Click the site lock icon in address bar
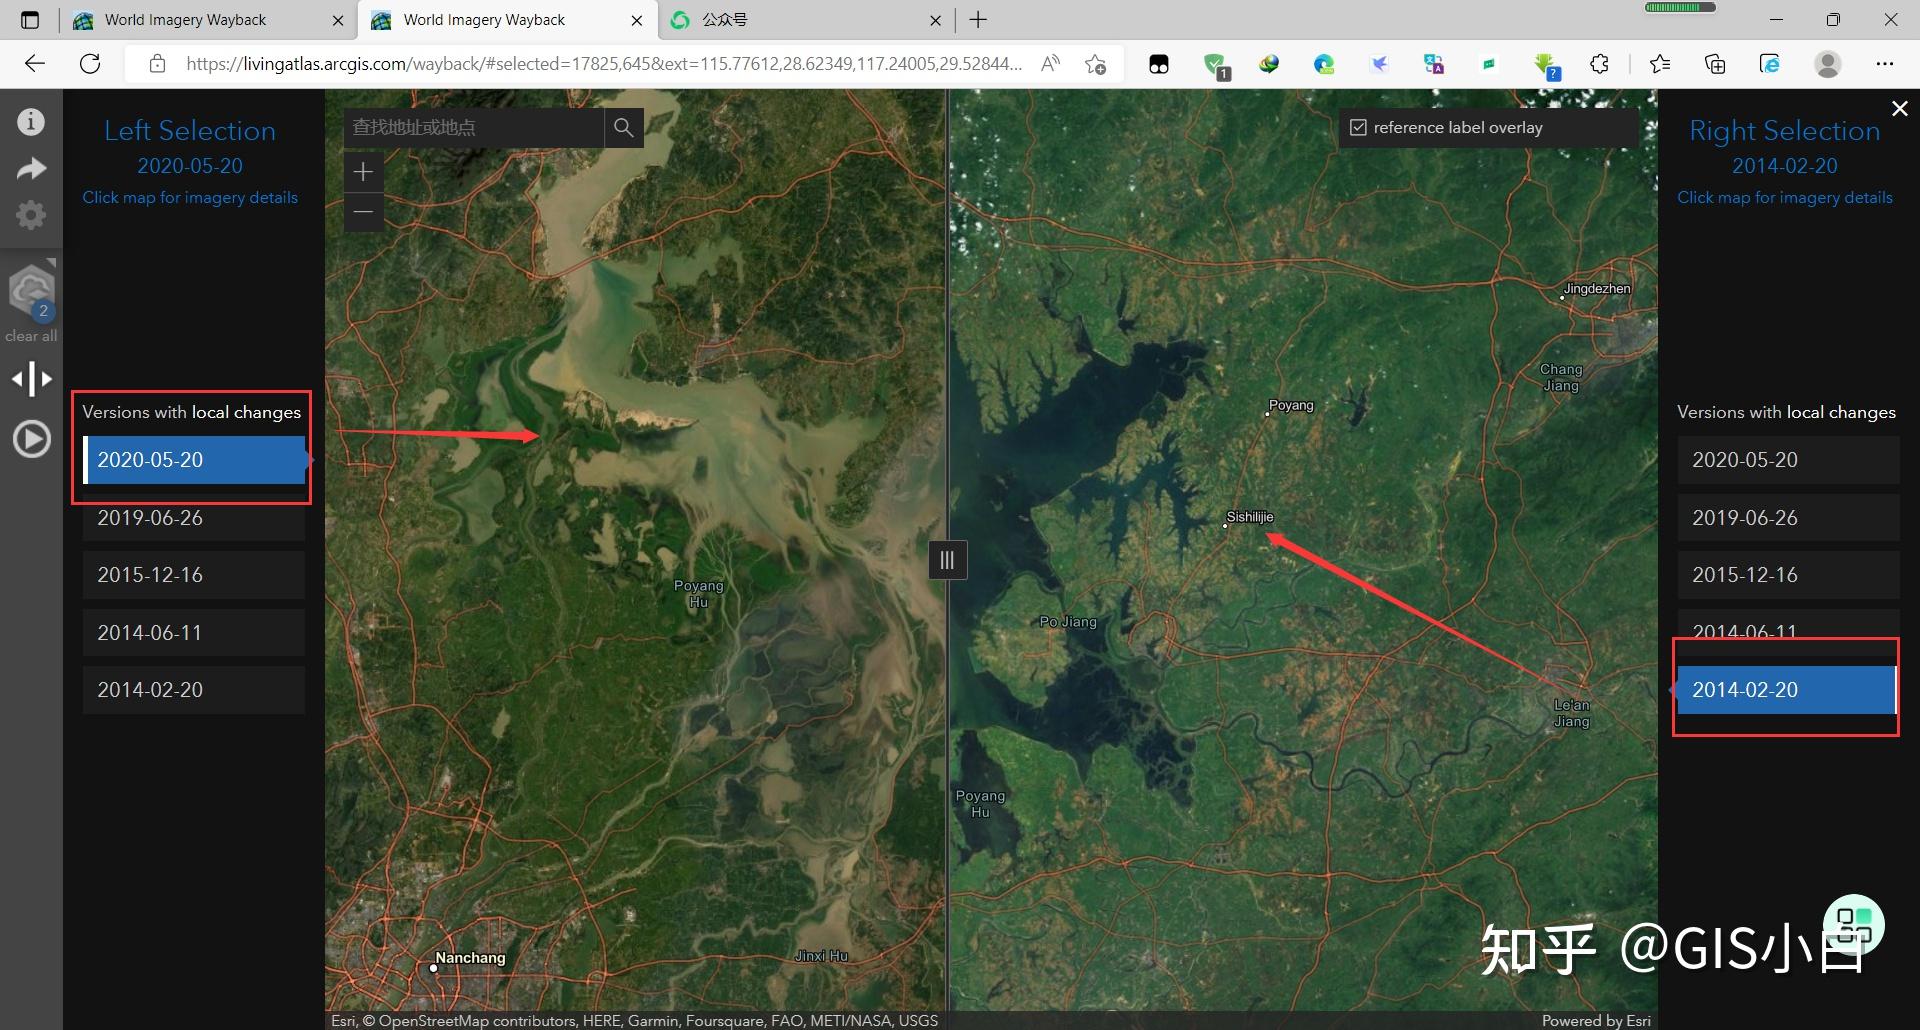The height and width of the screenshot is (1030, 1920). [x=157, y=64]
